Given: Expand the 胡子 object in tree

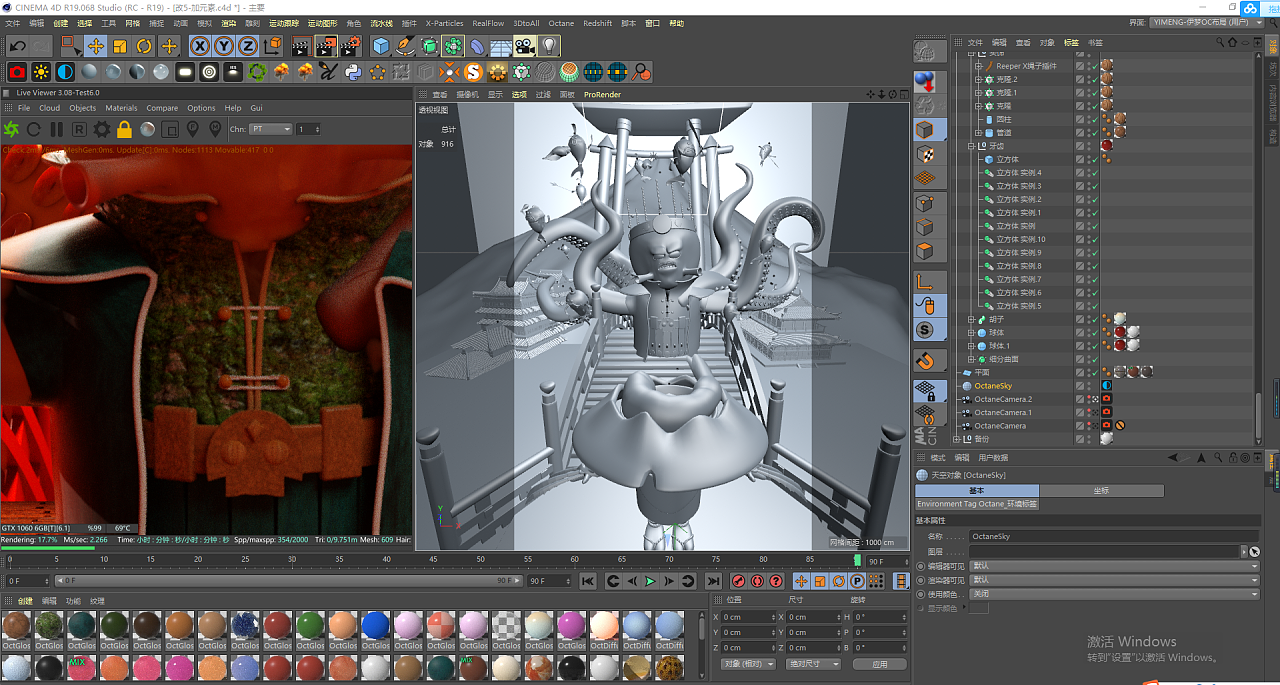Looking at the screenshot, I should pos(971,319).
